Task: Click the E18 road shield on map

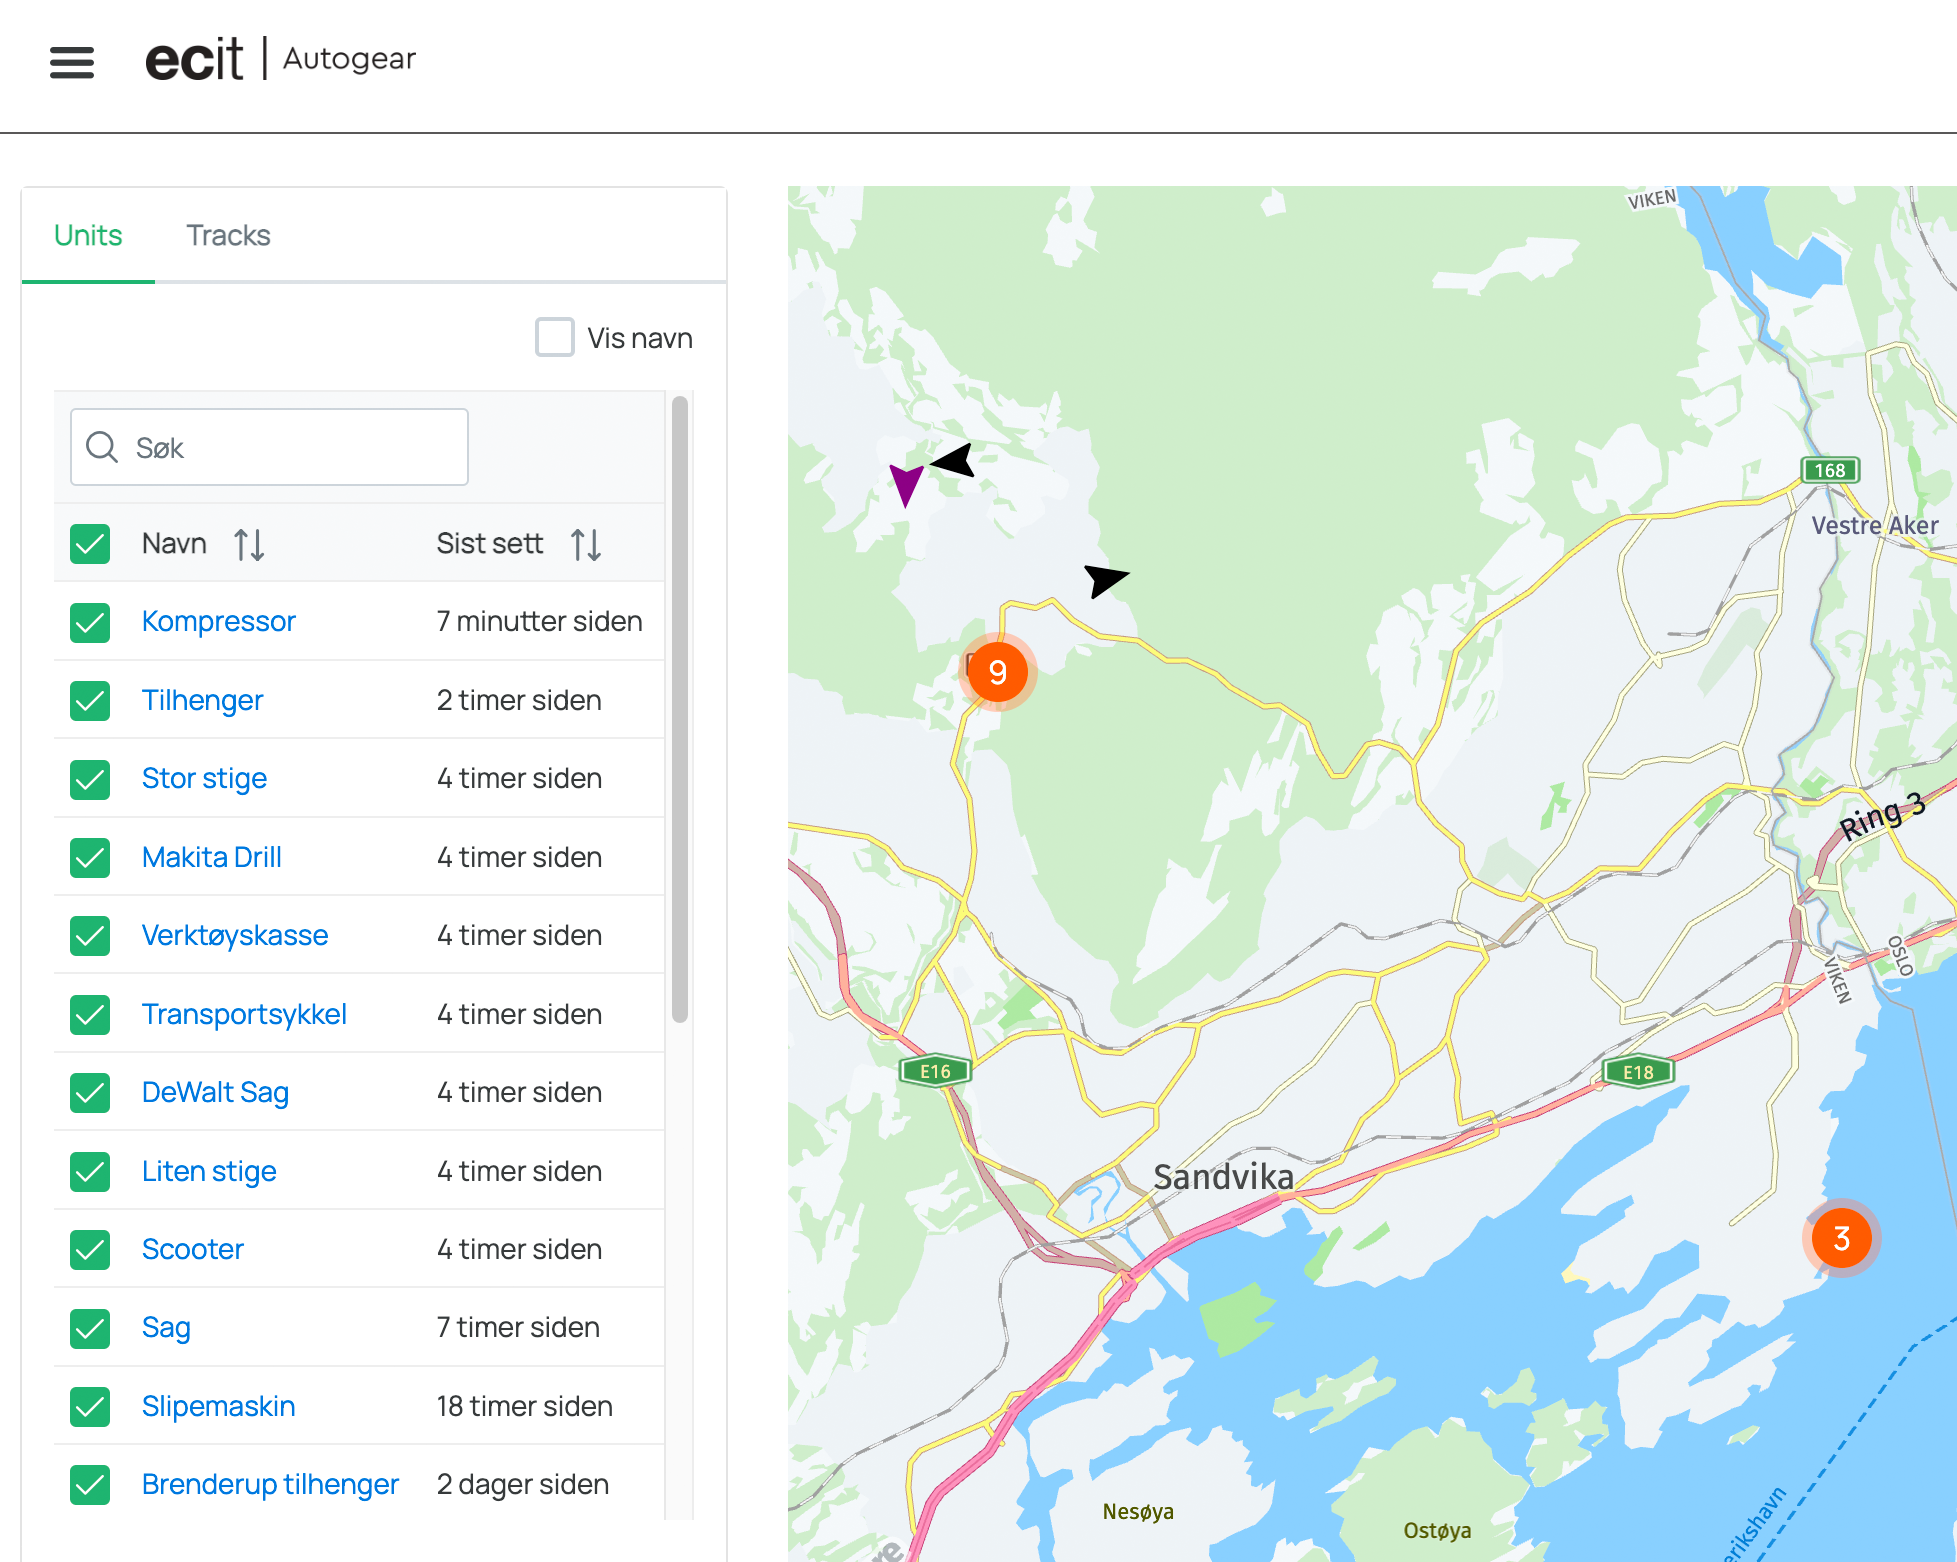Action: coord(1638,1073)
